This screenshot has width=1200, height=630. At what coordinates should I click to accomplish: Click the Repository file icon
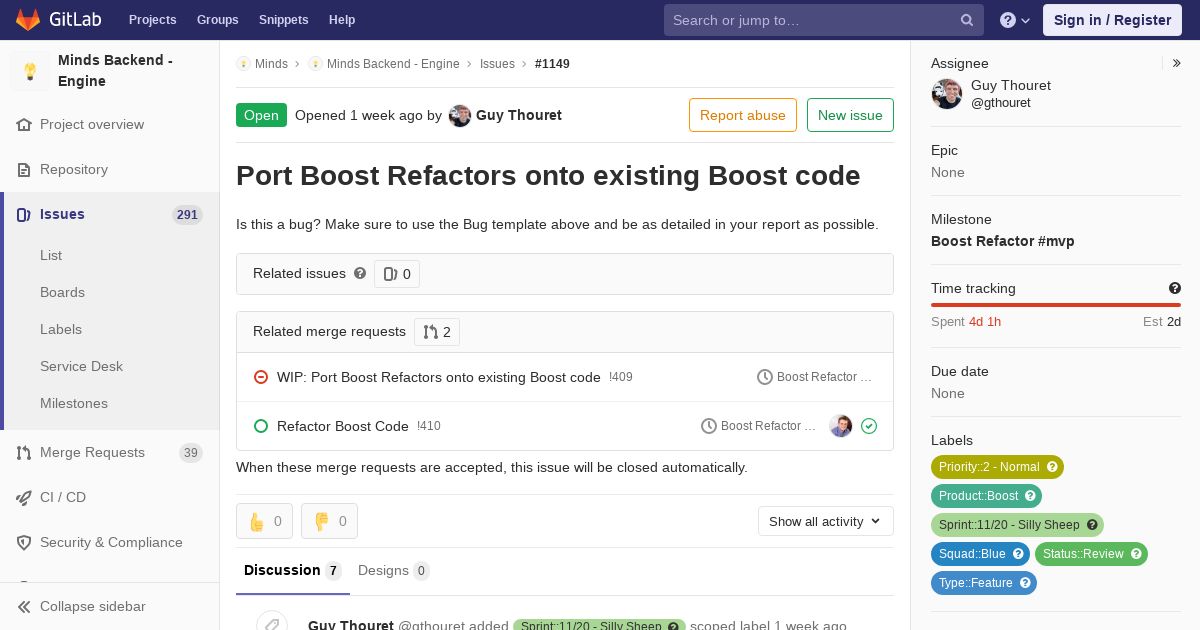(x=24, y=170)
